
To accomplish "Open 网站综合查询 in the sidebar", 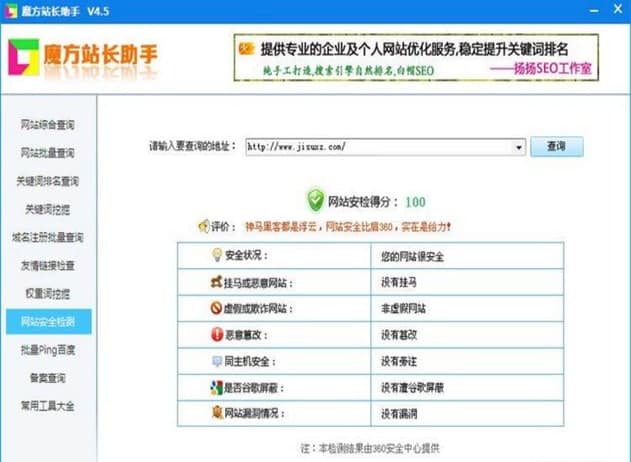I will (x=47, y=126).
